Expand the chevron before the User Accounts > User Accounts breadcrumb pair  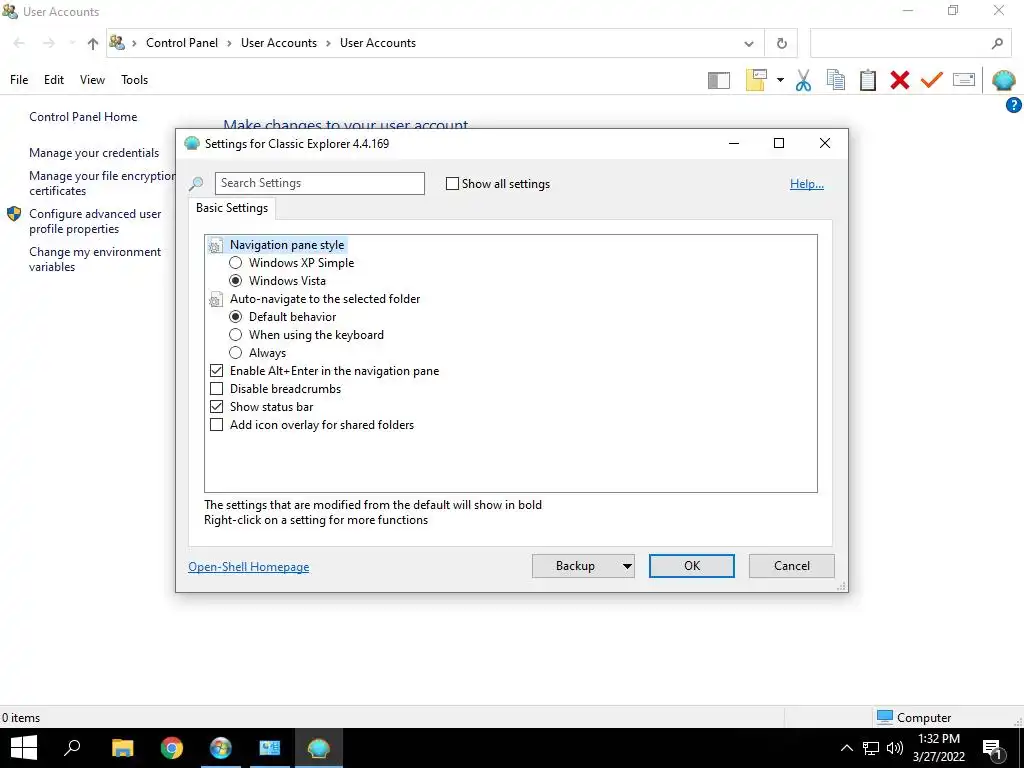pyautogui.click(x=134, y=44)
